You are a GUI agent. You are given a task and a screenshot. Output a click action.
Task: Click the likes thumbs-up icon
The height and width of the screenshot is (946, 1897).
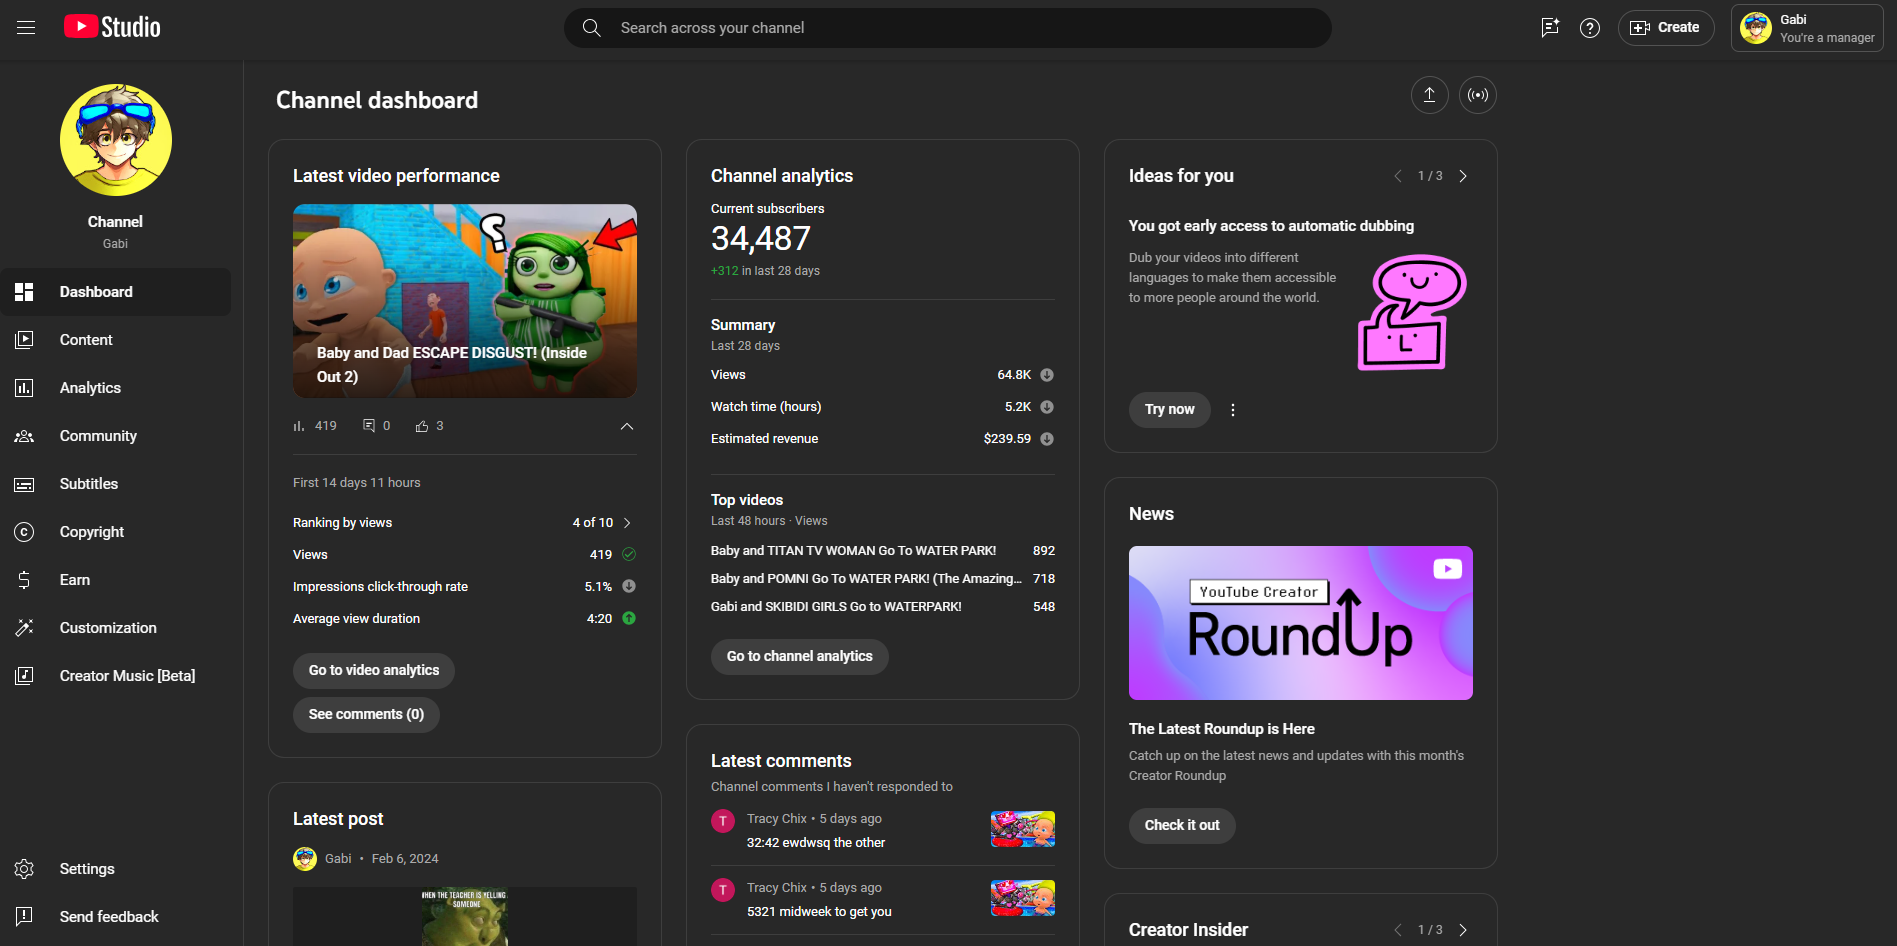422,426
